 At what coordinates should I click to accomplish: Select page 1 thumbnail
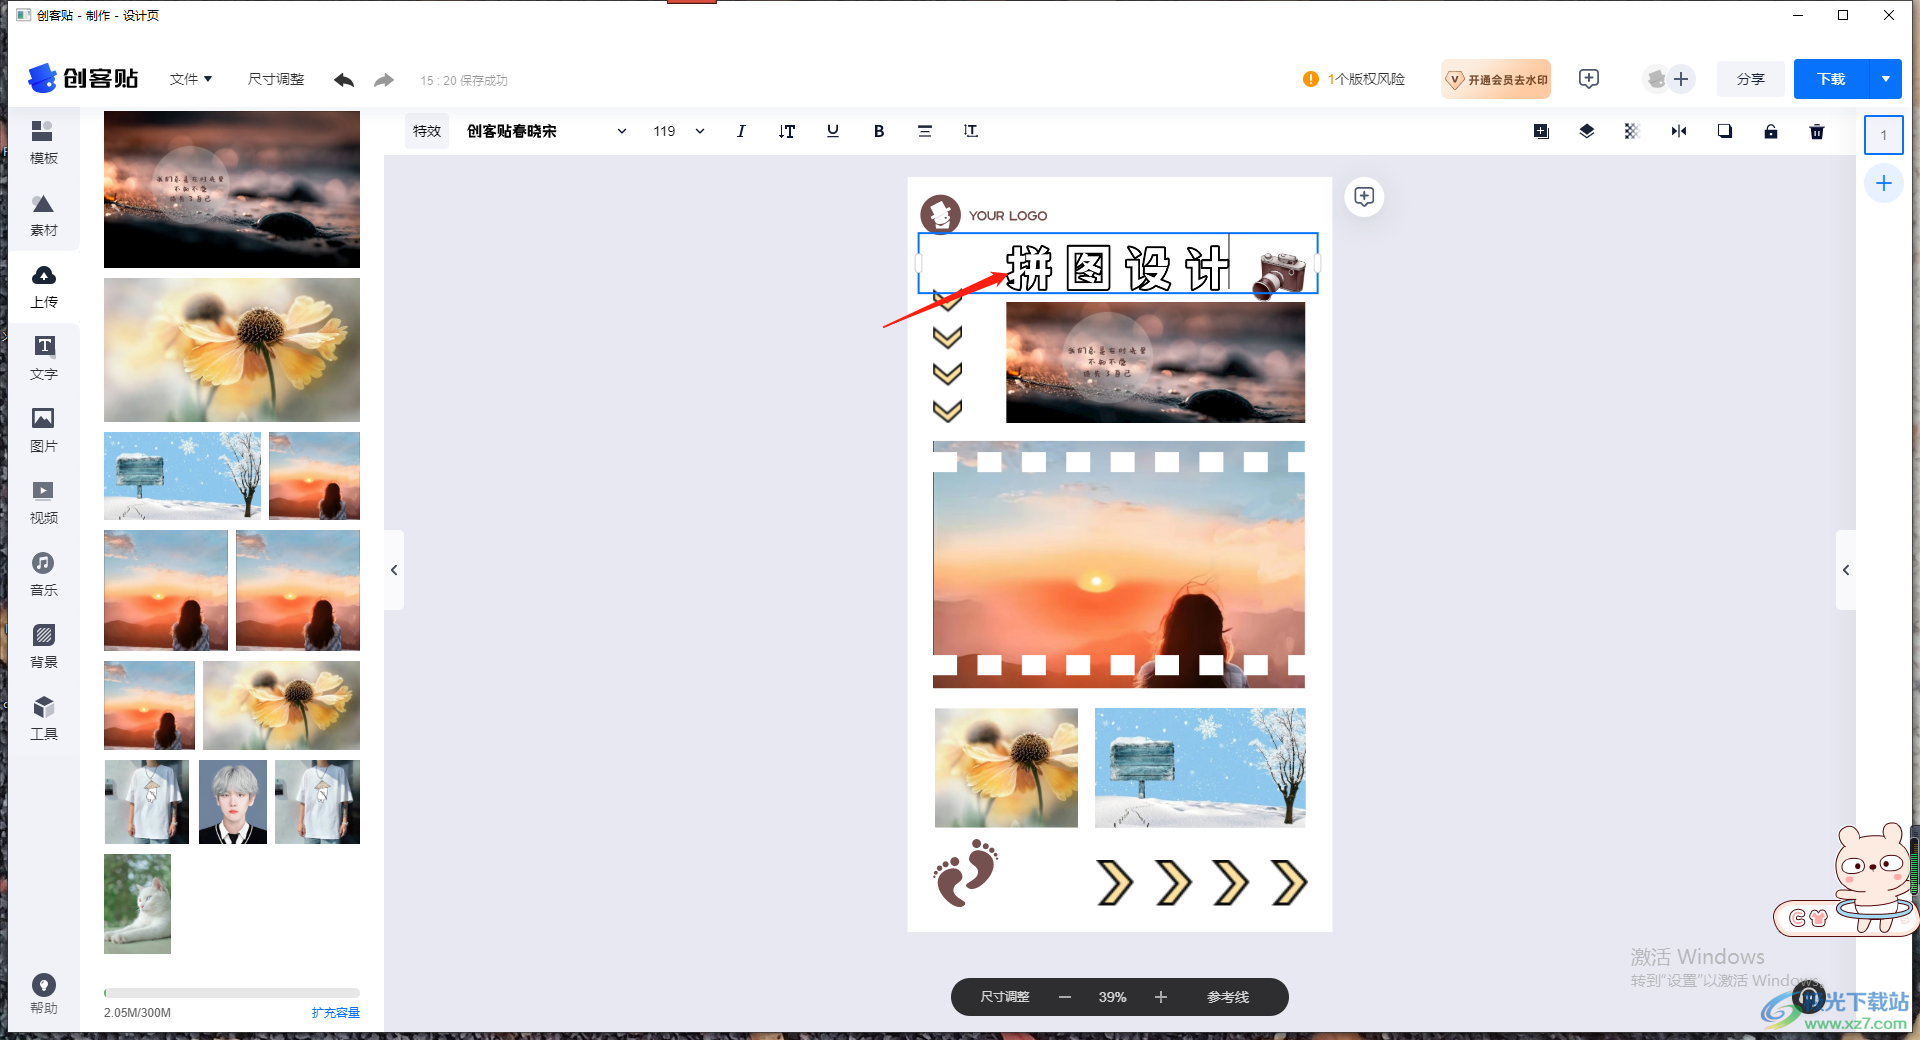(1884, 135)
